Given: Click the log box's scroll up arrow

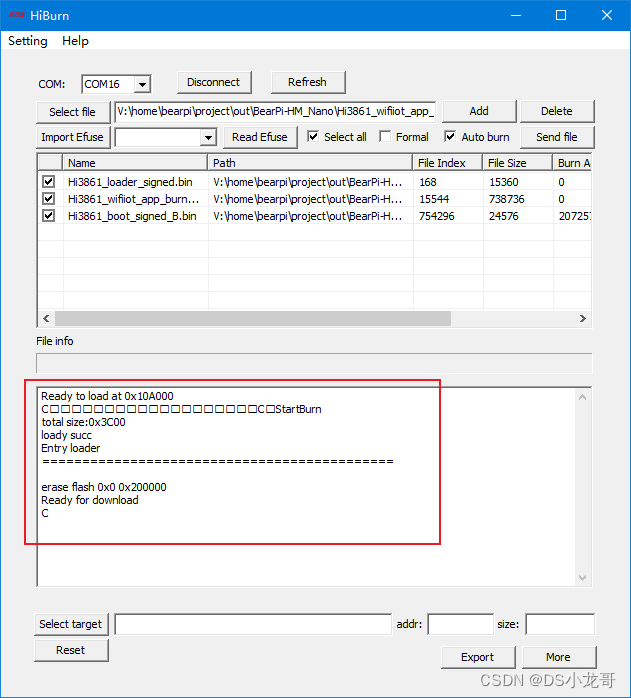Looking at the screenshot, I should pos(582,397).
